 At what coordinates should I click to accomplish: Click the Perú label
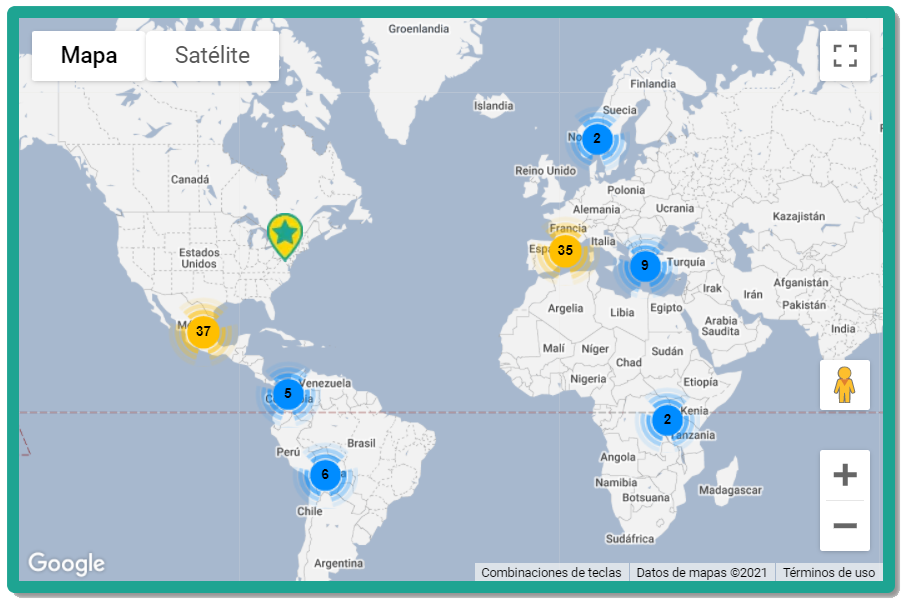coord(288,452)
